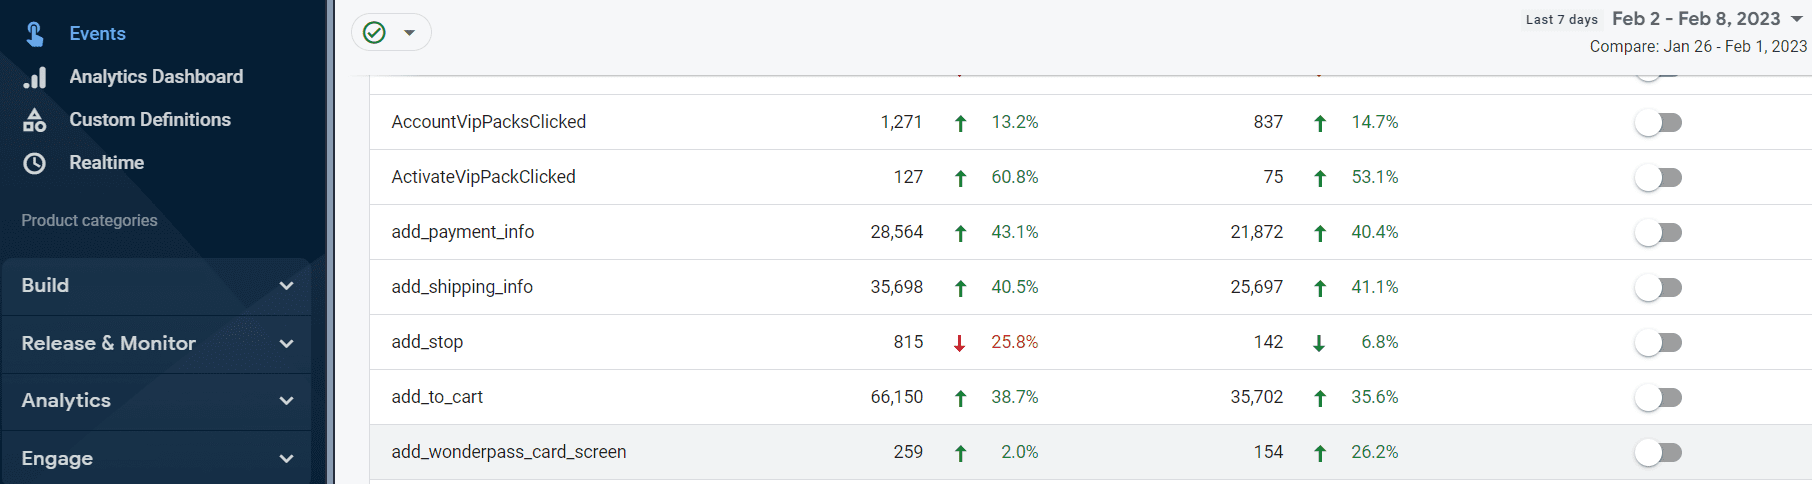1812x484 pixels.
Task: Click users value 837 for AccountVipPacksClicked
Action: [1268, 122]
